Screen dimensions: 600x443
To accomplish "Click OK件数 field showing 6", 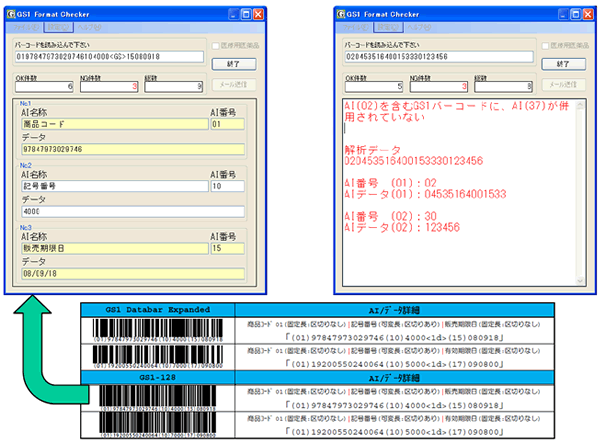I will [44, 86].
